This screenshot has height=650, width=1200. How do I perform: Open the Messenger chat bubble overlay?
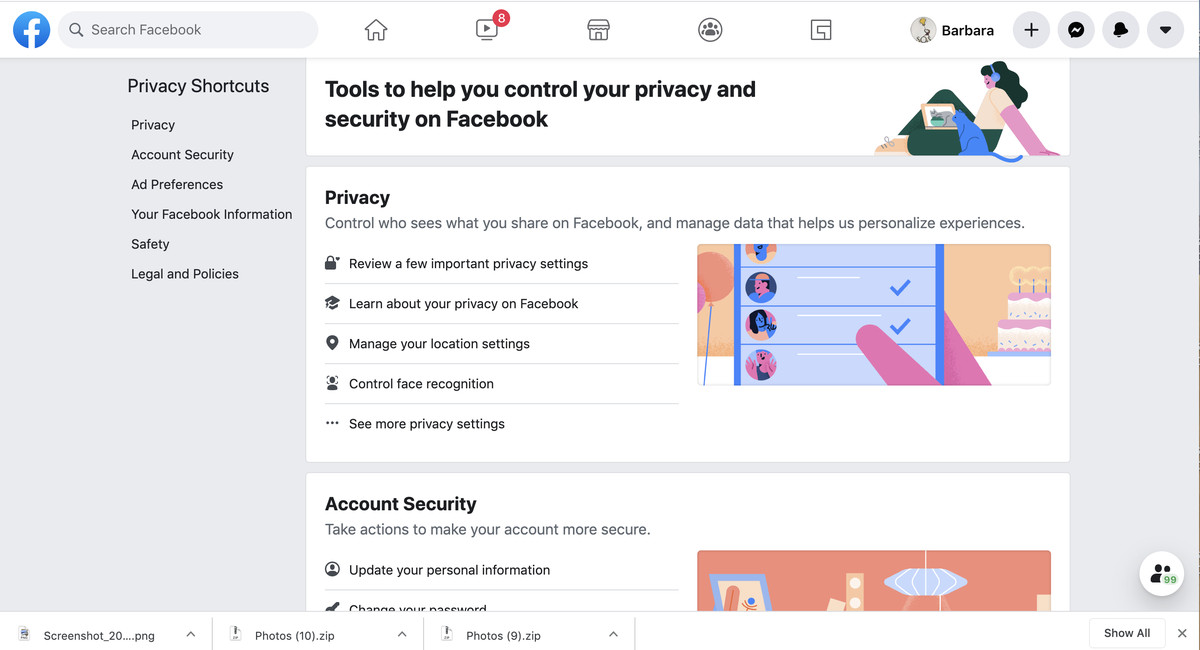click(1161, 573)
